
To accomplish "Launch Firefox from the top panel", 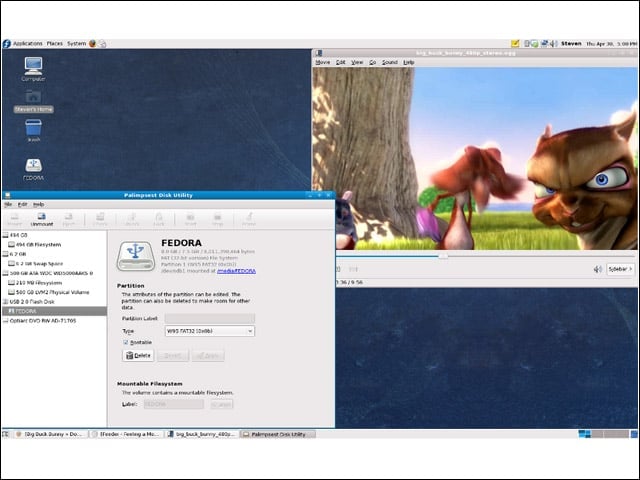I will point(92,43).
